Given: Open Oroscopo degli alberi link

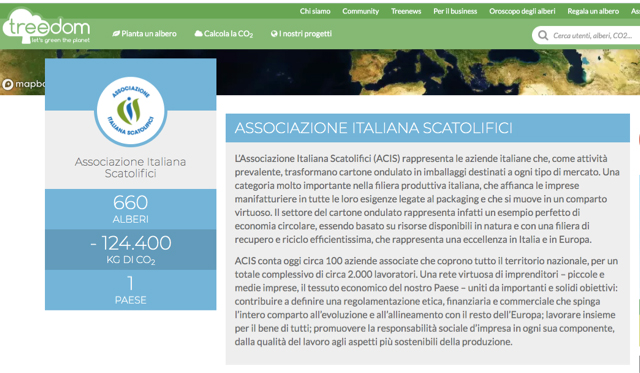Looking at the screenshot, I should pos(522,11).
